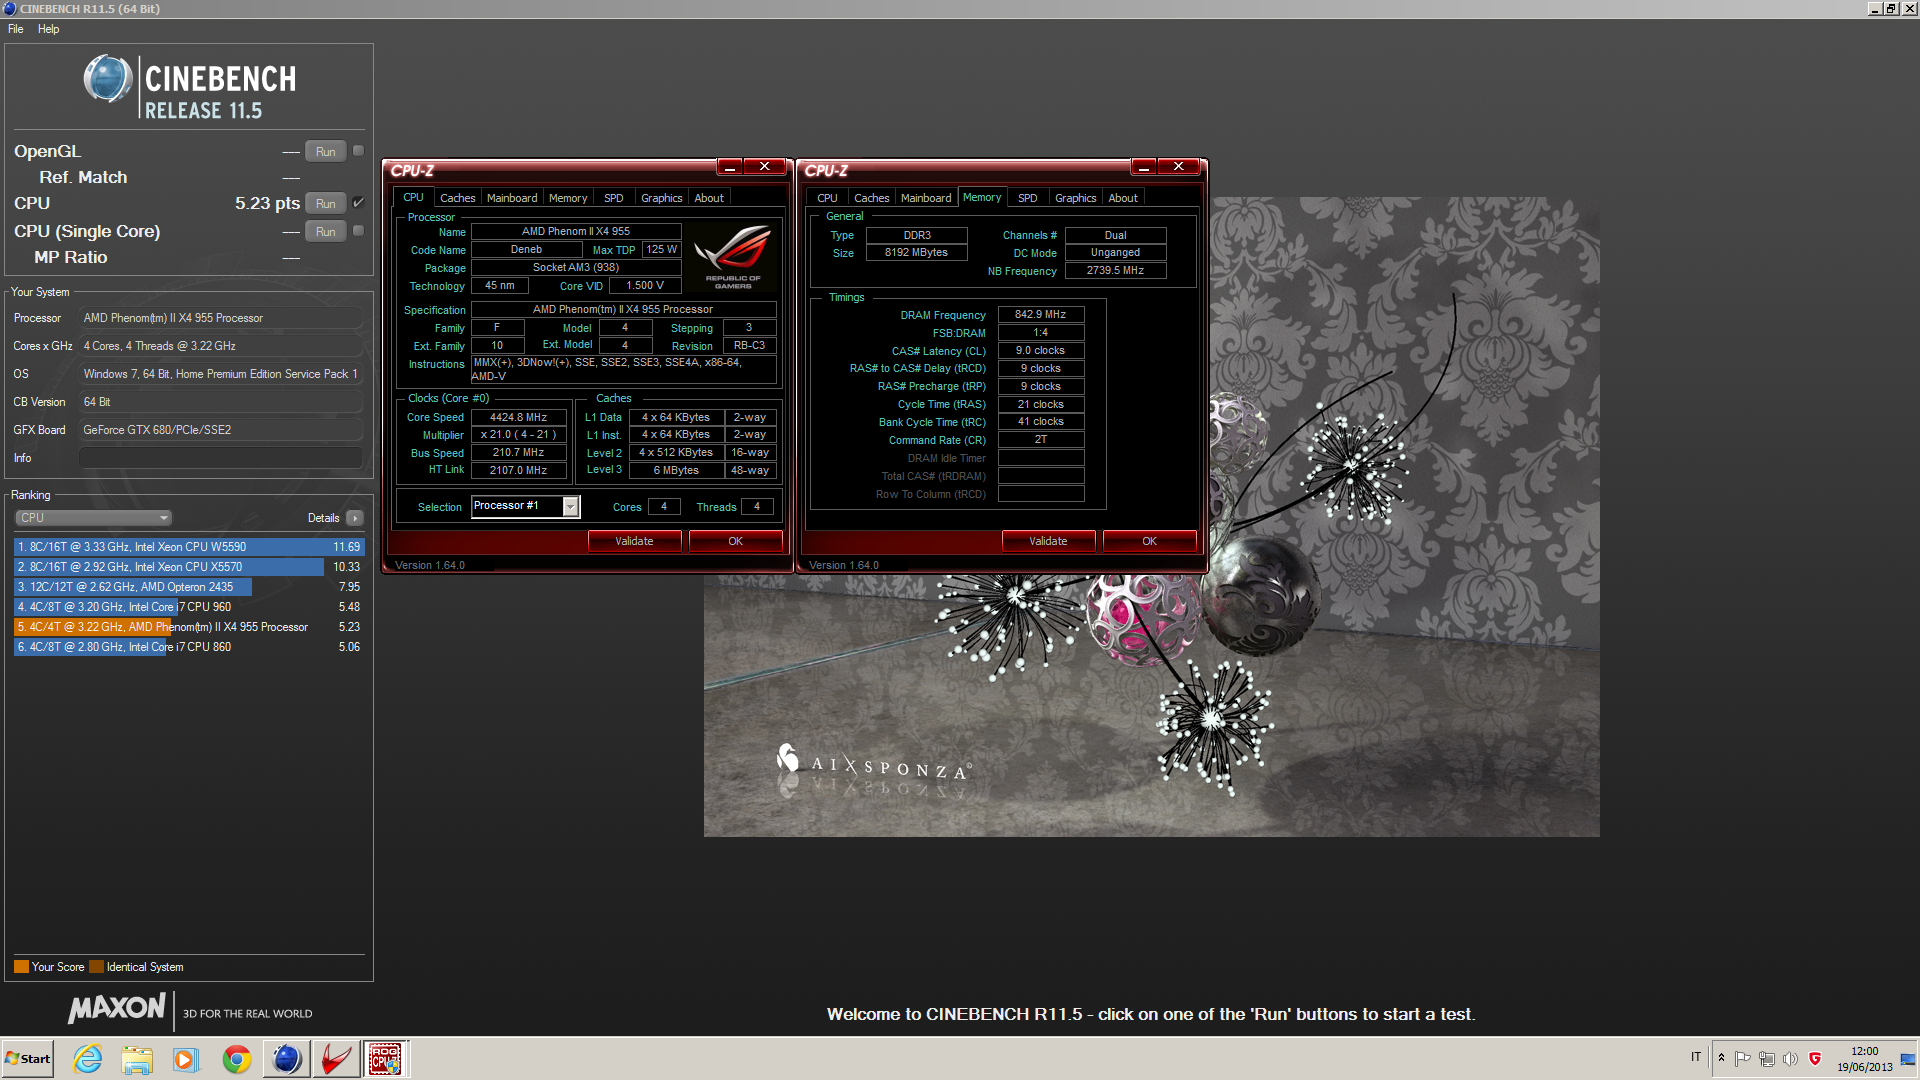Select Core i7 860 ranking entry
This screenshot has height=1080, width=1920.
click(x=189, y=647)
